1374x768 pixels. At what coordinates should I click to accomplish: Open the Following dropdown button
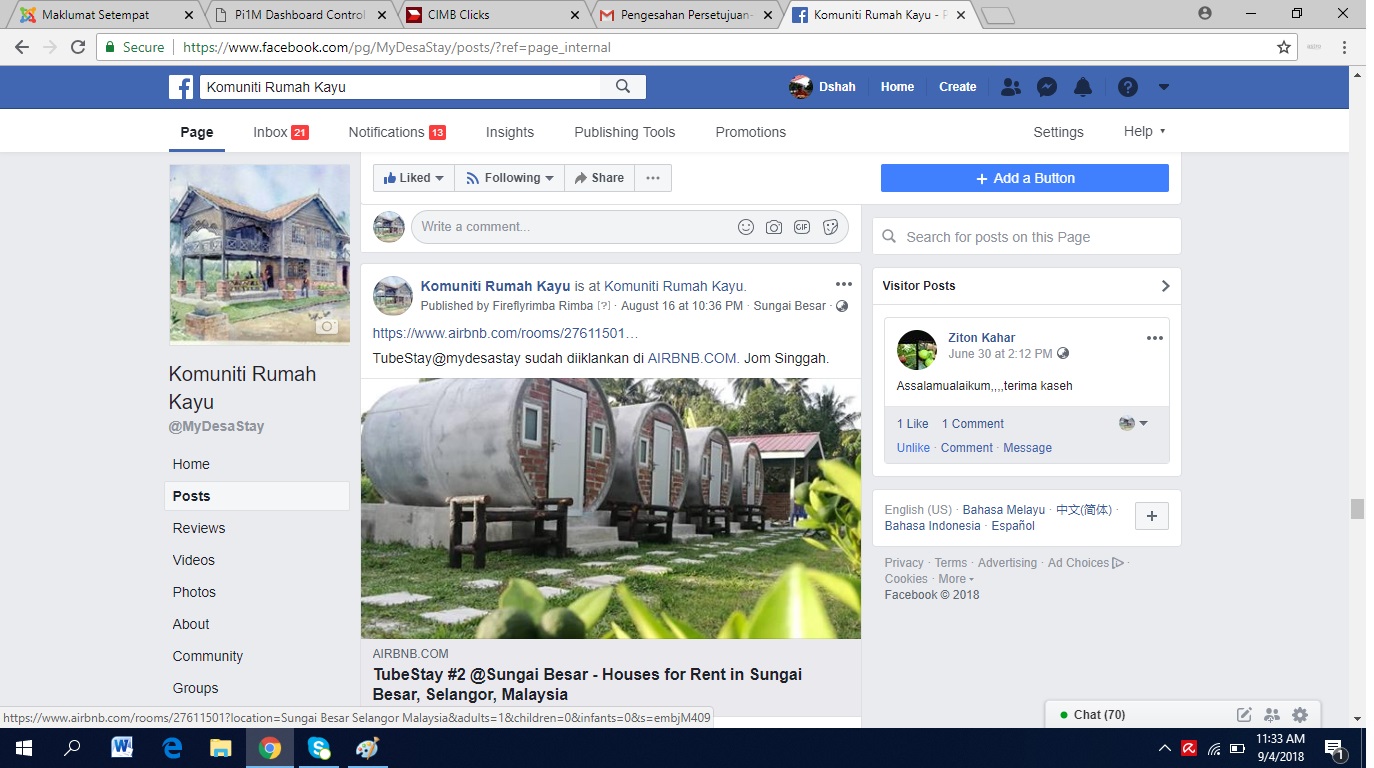pyautogui.click(x=510, y=178)
